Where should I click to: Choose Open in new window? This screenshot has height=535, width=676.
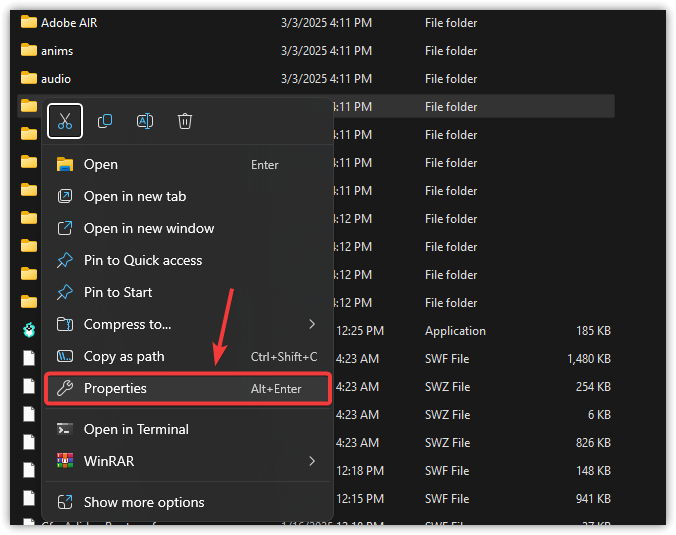pyautogui.click(x=148, y=228)
